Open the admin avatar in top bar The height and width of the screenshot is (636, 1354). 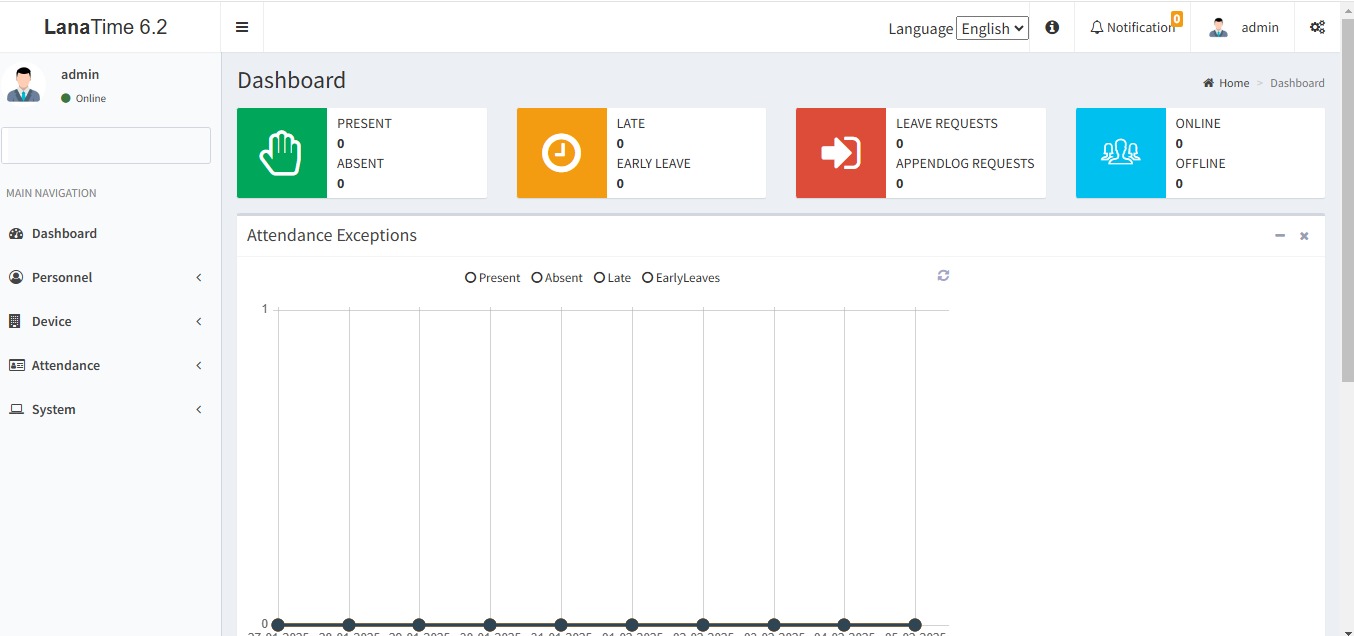[1218, 27]
